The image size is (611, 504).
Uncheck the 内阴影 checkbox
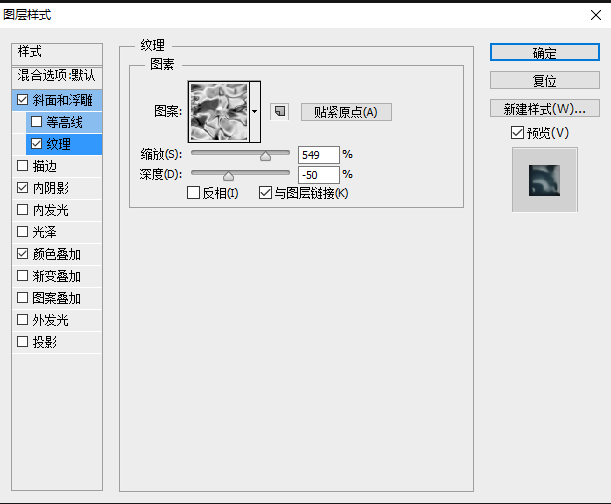(23, 188)
